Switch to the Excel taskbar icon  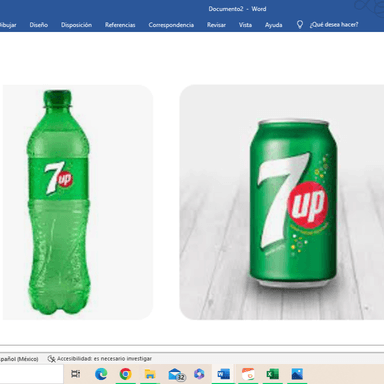pyautogui.click(x=272, y=374)
